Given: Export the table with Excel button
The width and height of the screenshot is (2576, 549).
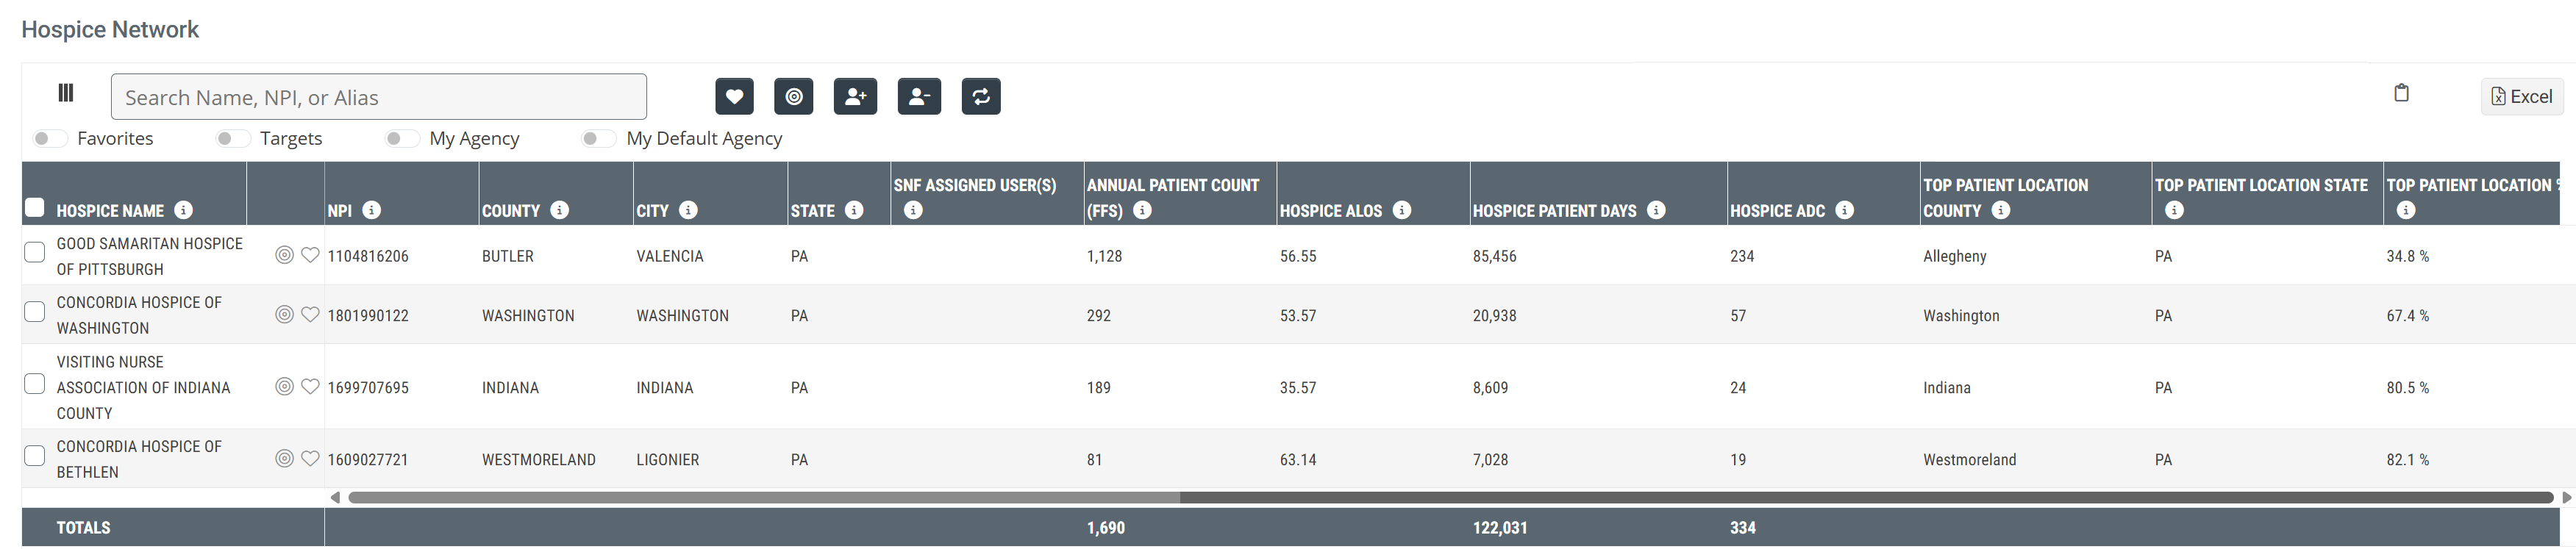Looking at the screenshot, I should coord(2521,97).
